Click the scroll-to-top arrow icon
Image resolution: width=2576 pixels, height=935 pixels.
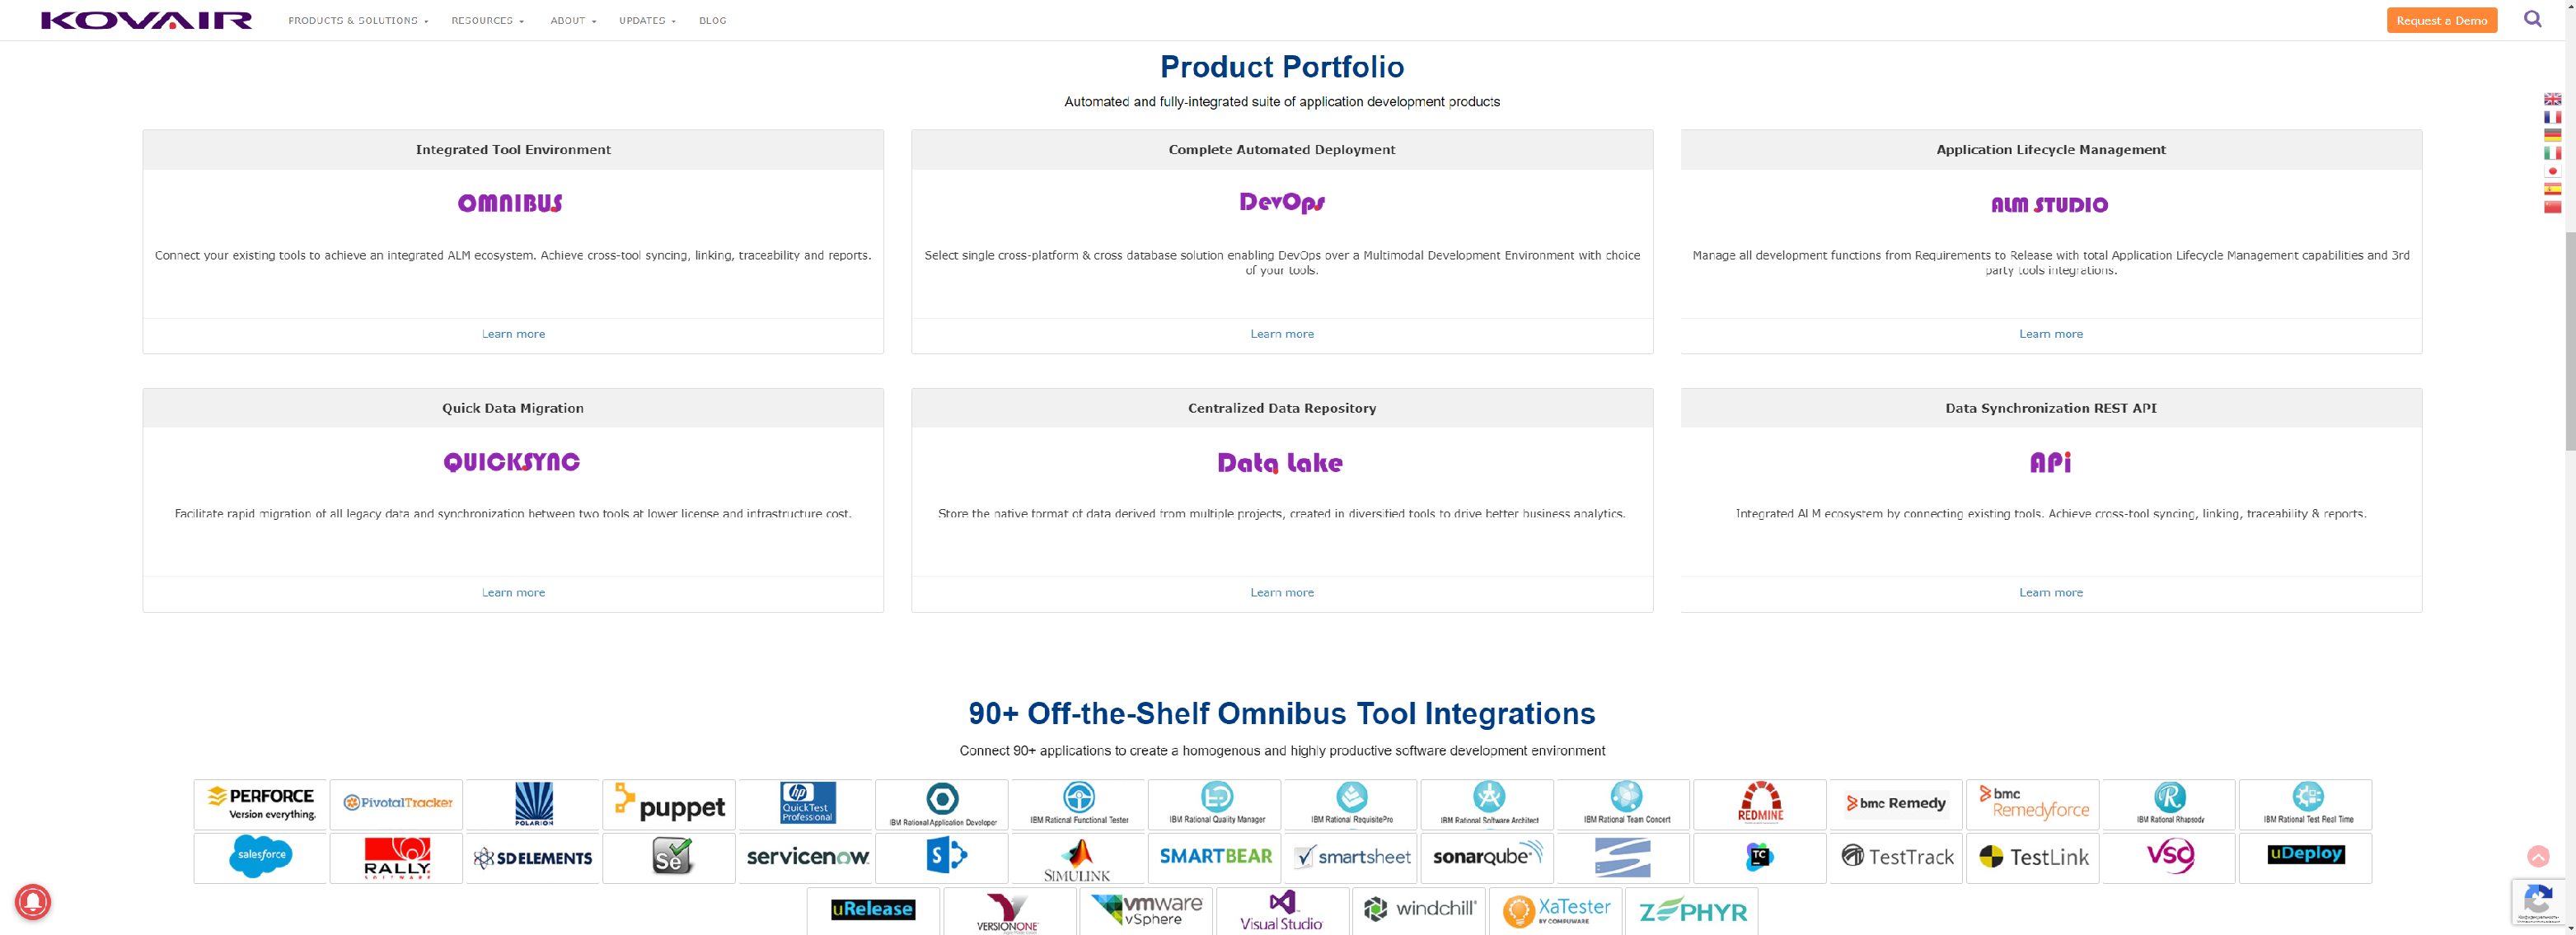coord(2538,856)
